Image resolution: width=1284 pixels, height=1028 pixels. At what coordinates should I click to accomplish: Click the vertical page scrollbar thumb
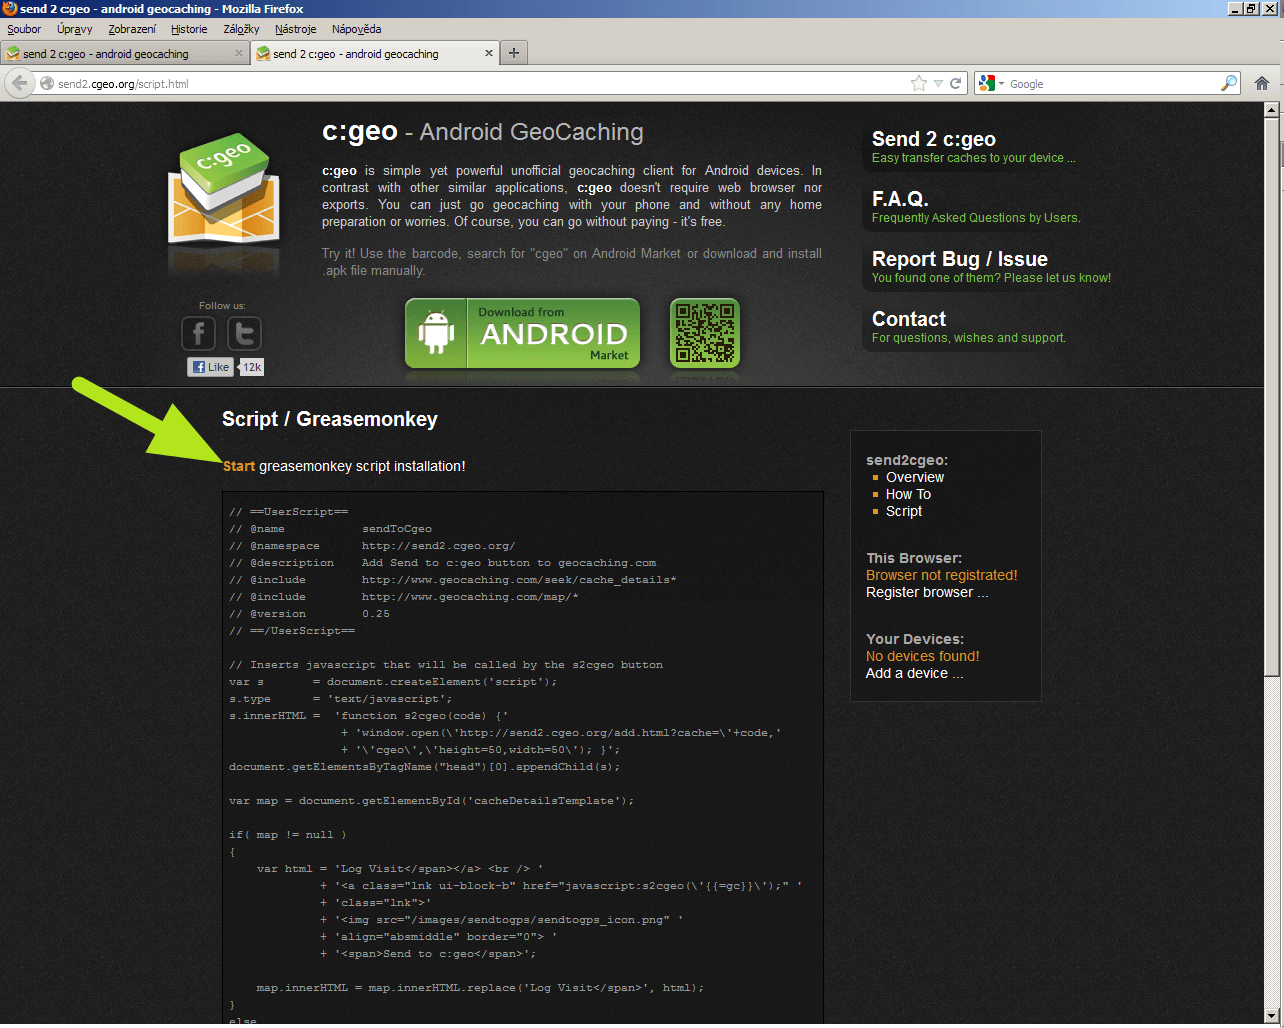[1274, 400]
